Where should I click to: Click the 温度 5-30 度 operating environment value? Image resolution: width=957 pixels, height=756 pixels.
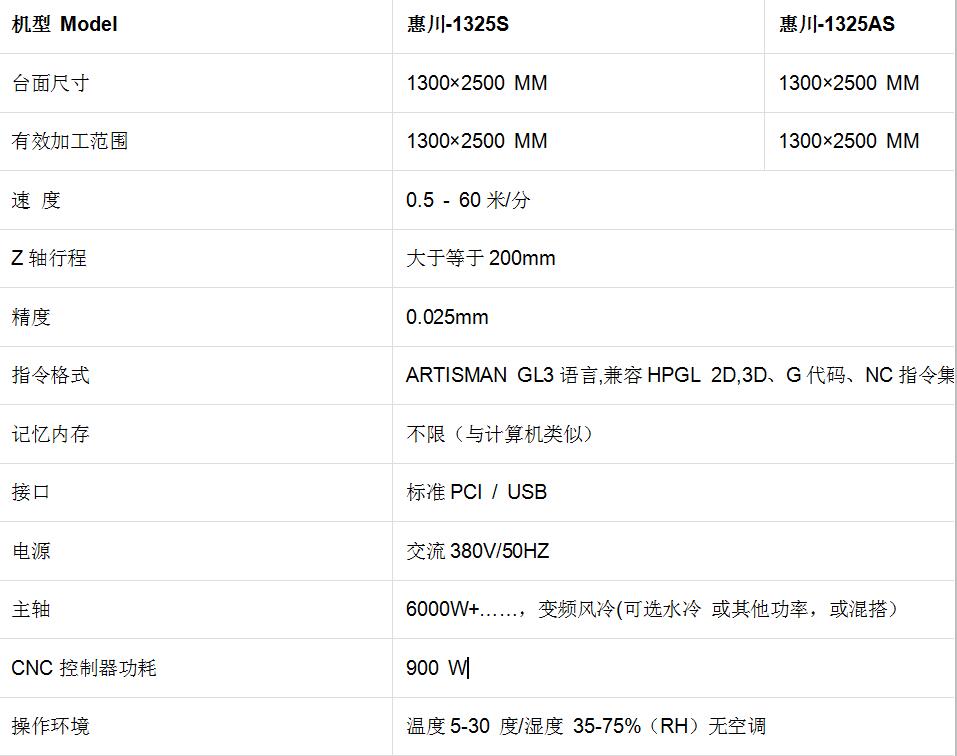coord(585,726)
